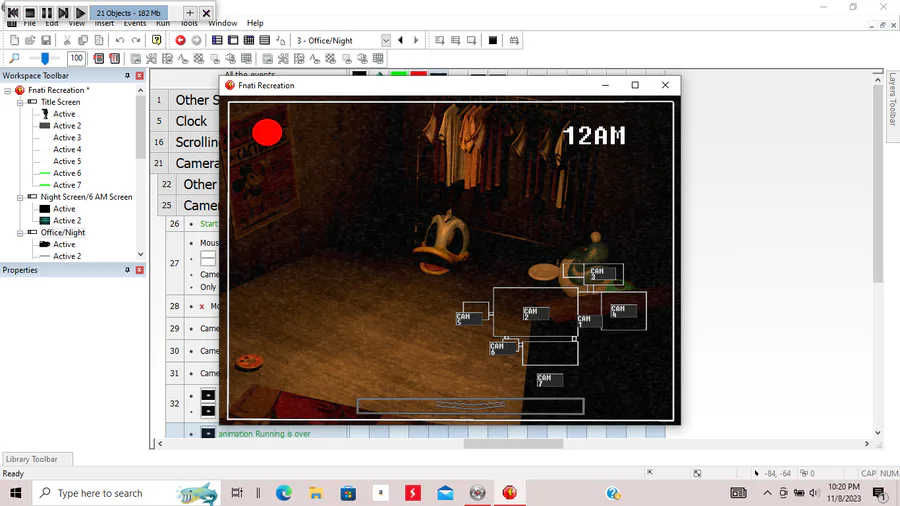This screenshot has width=900, height=506.
Task: Pause the running application
Action: coord(46,13)
